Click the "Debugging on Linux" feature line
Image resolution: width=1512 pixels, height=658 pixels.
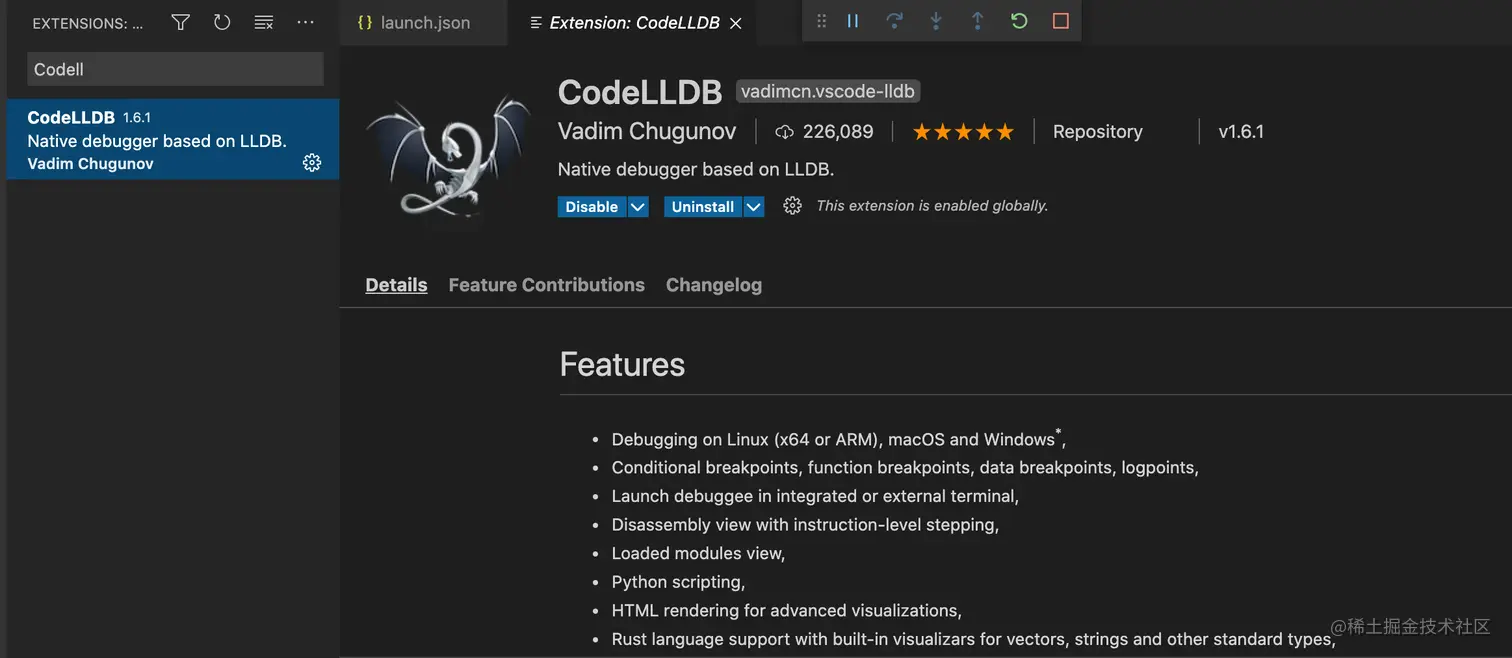[x=838, y=439]
